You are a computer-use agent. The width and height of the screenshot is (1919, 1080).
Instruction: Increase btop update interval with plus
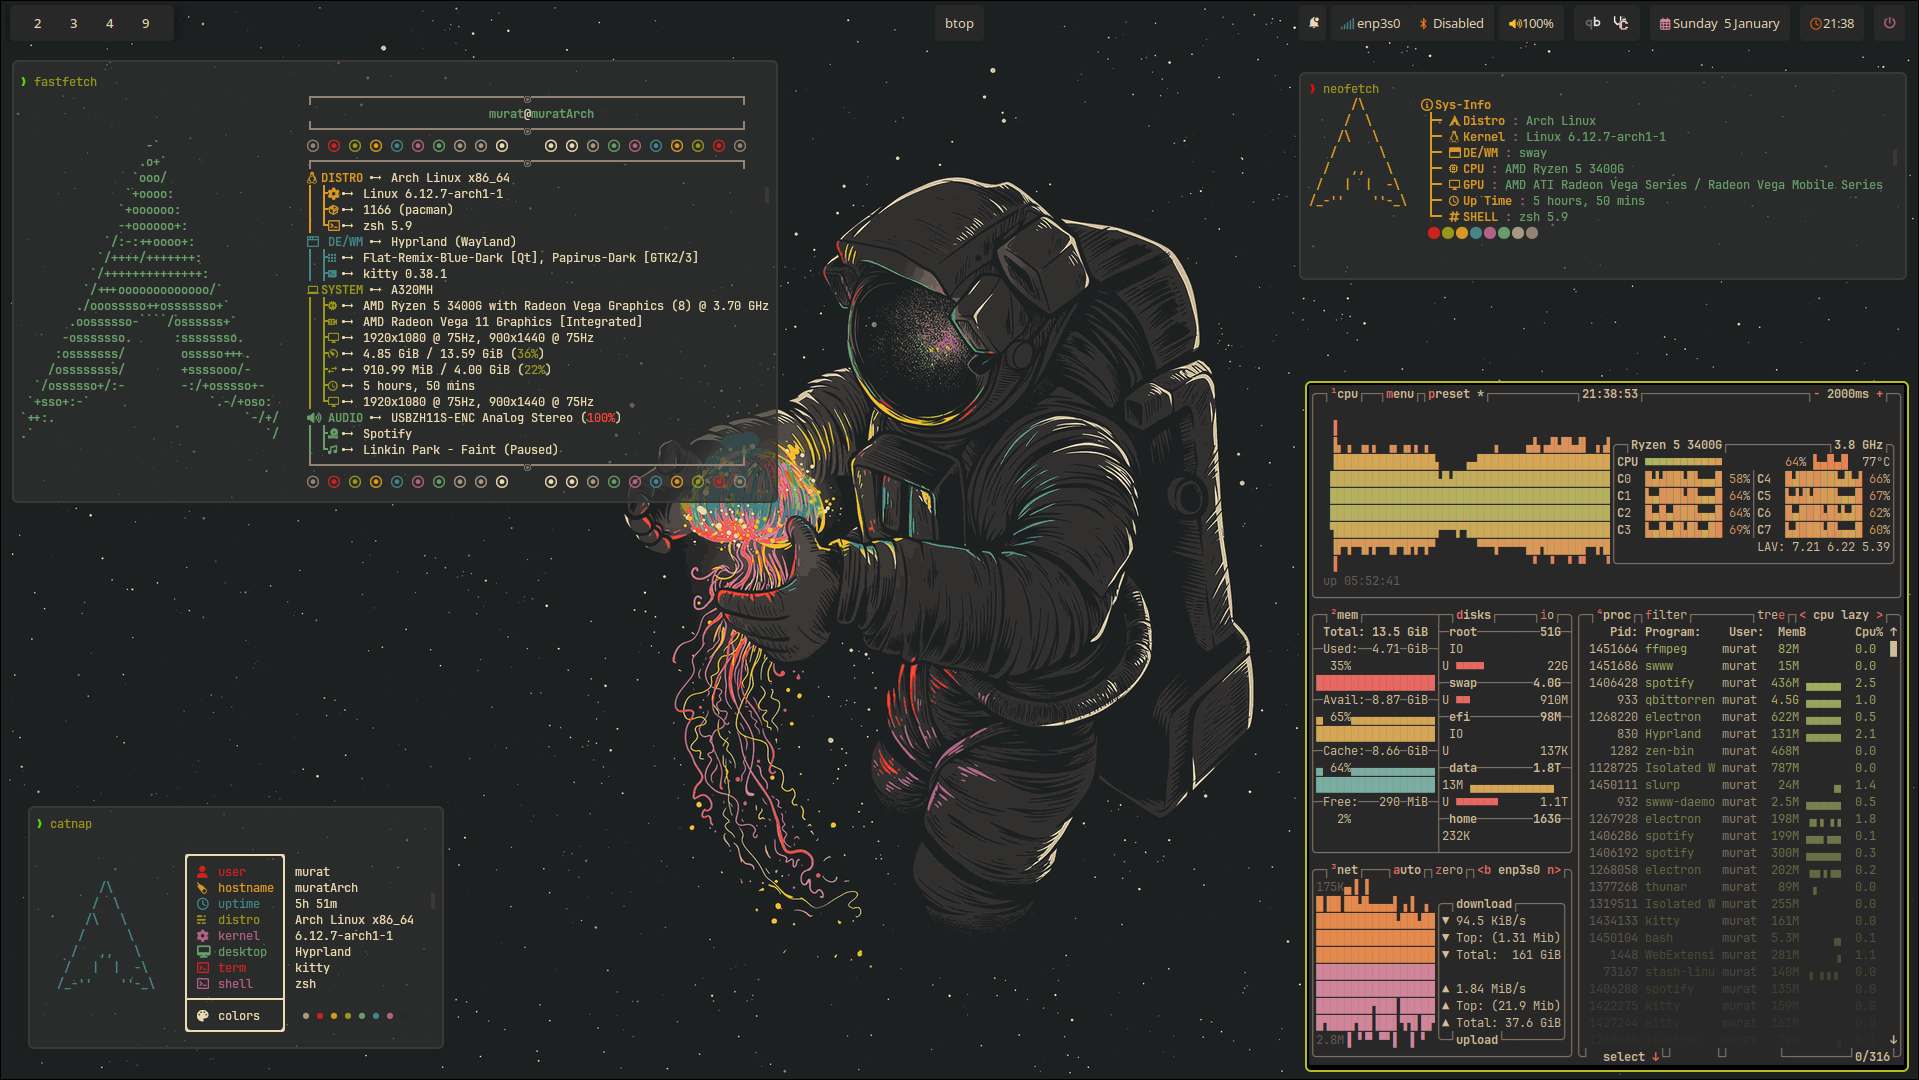1879,394
